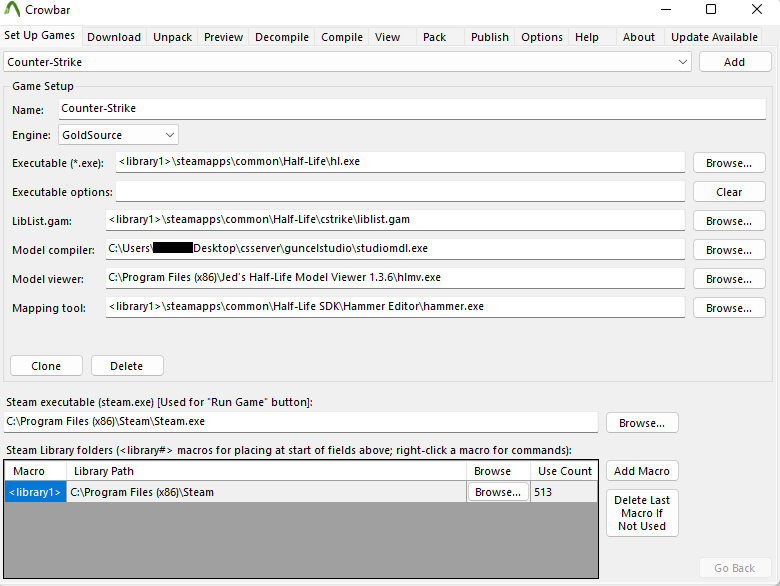Image resolution: width=780 pixels, height=586 pixels.
Task: Click the Model viewer path field
Action: (395, 278)
